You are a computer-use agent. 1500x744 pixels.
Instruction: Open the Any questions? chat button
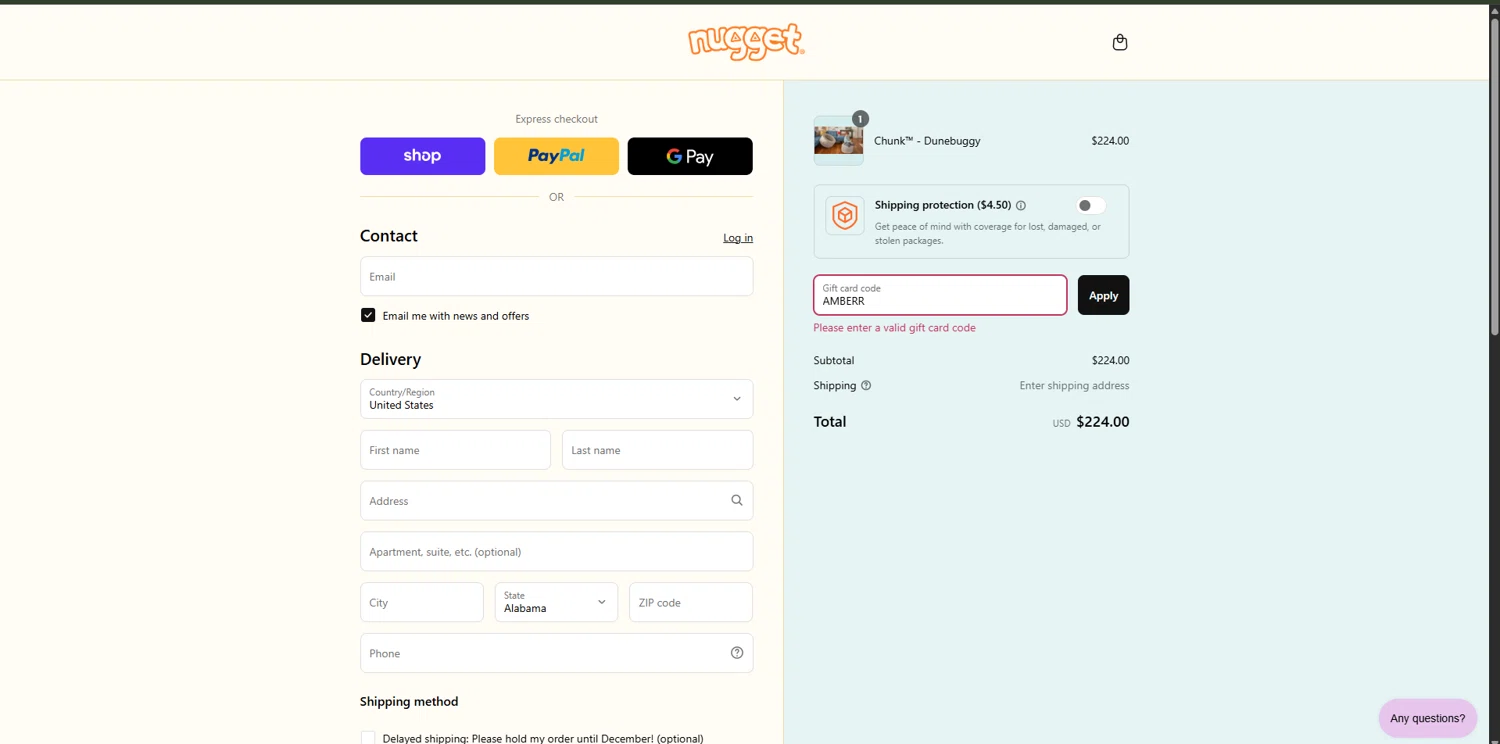(x=1427, y=718)
